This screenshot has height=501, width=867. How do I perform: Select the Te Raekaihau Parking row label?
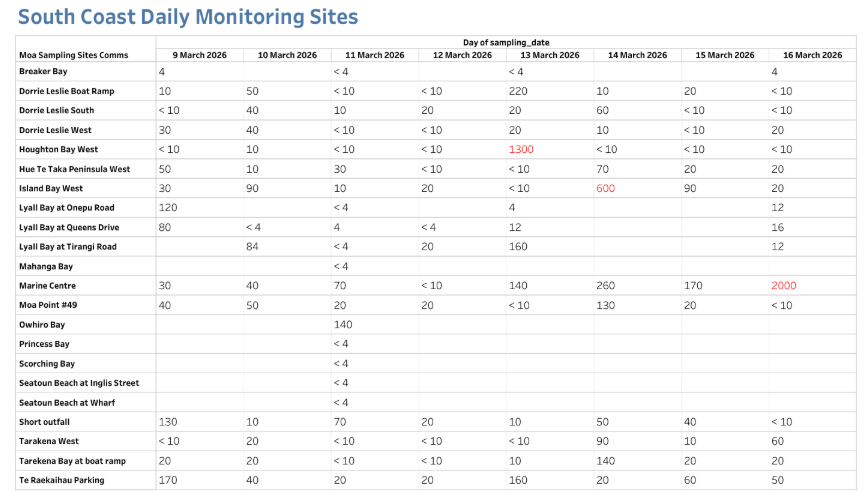(61, 480)
